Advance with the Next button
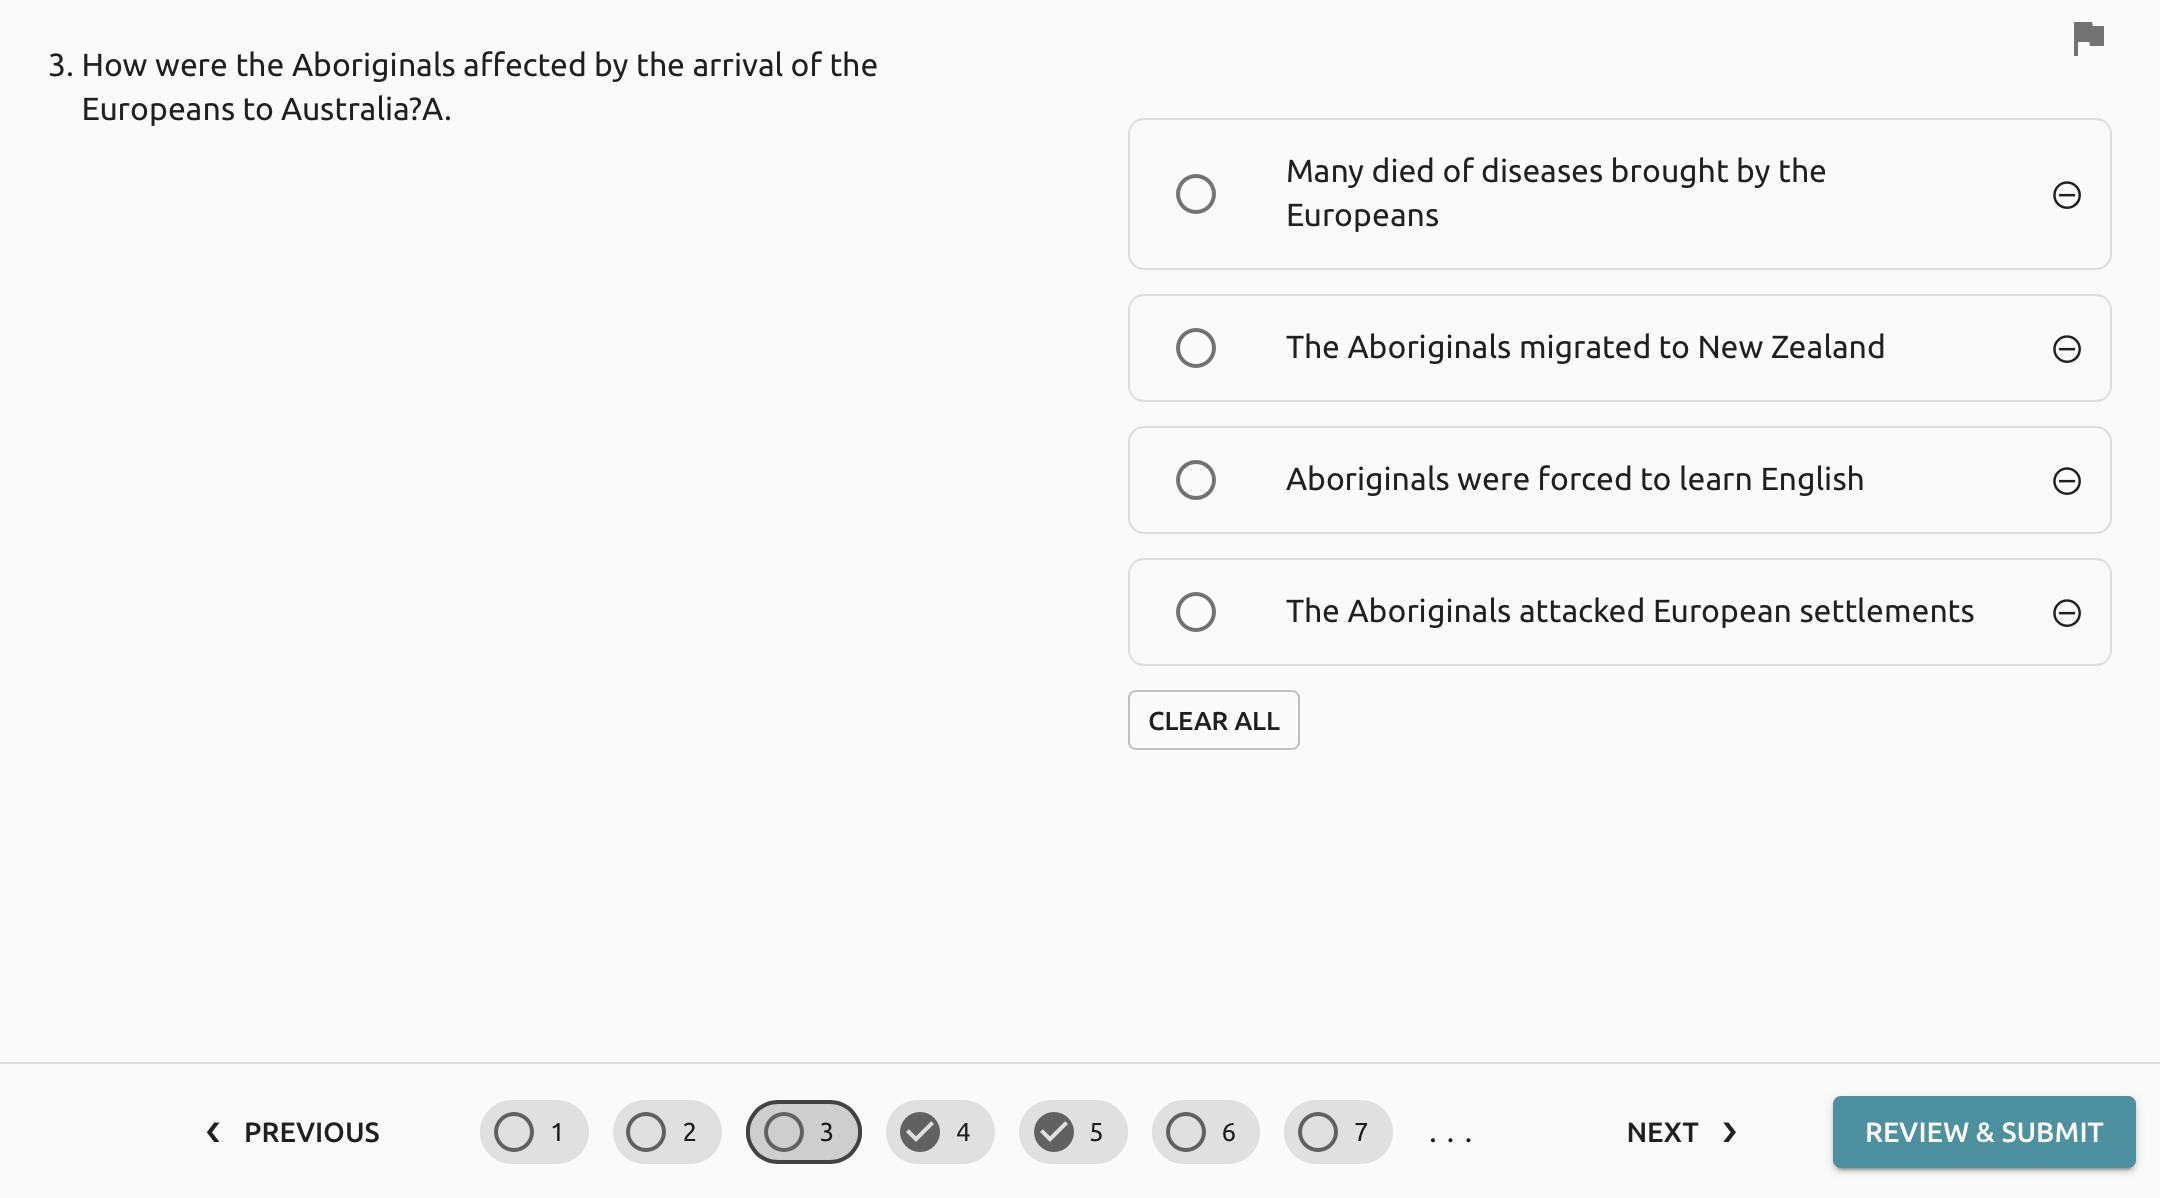 [x=1681, y=1132]
